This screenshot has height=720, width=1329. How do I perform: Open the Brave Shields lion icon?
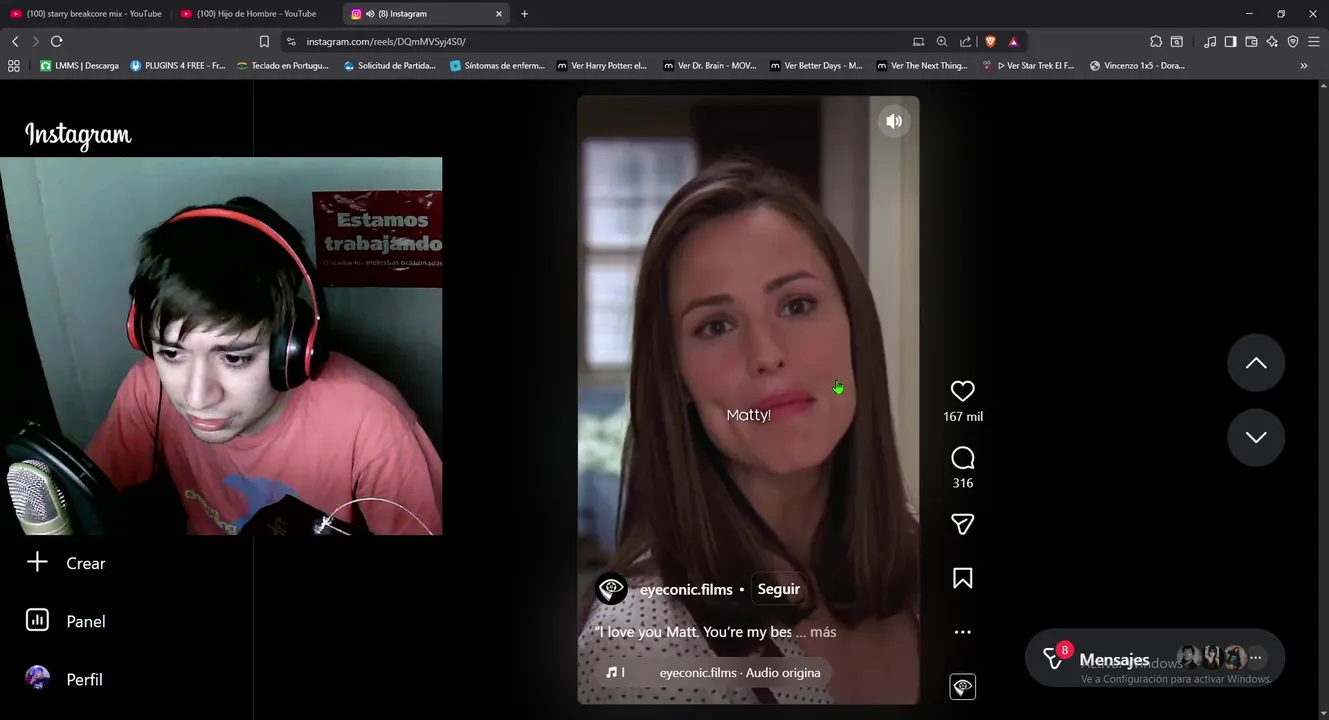(x=990, y=41)
